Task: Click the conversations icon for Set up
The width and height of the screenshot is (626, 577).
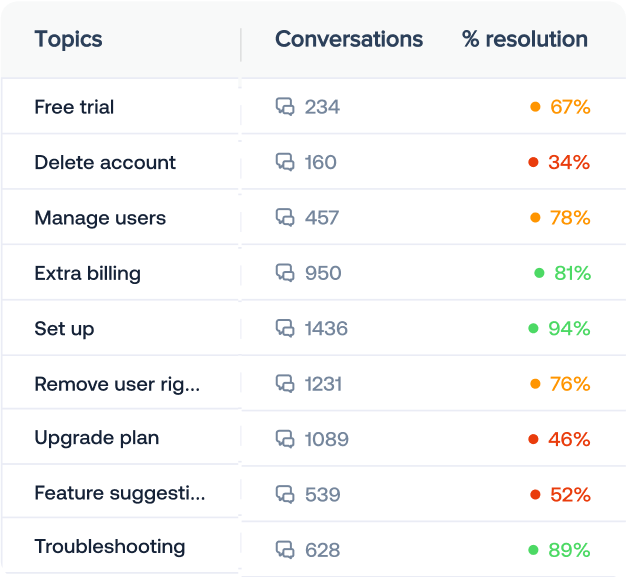Action: pos(285,328)
